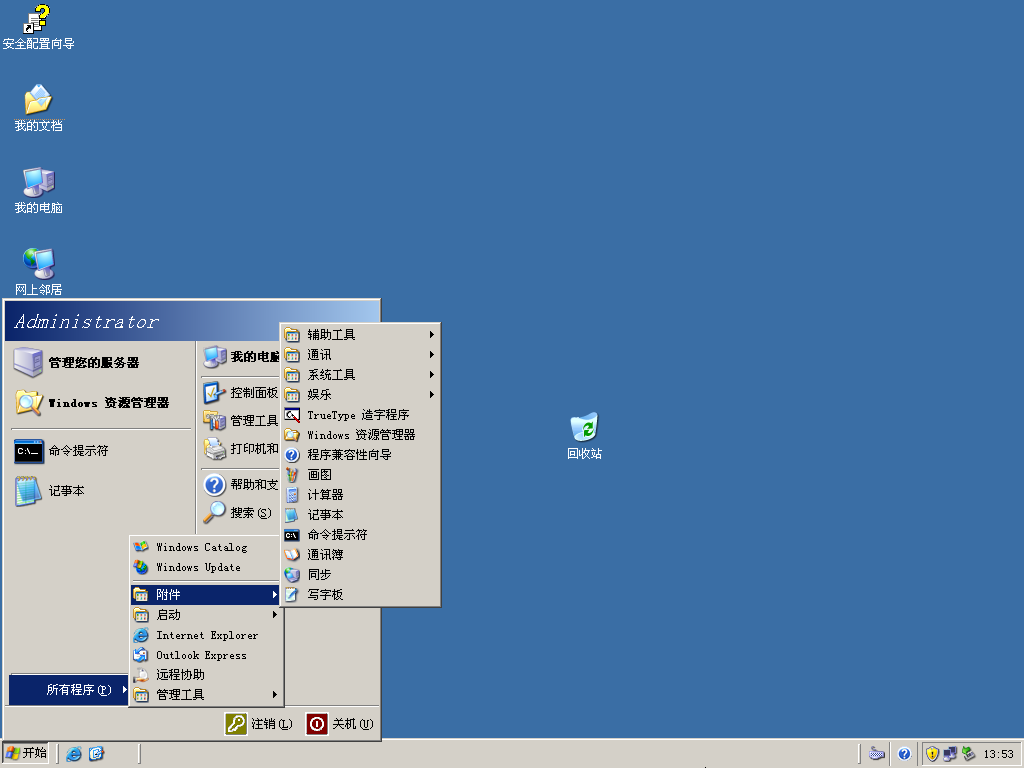The height and width of the screenshot is (768, 1024).
Task: Launch 记事本 from accessories submenu
Action: [360, 515]
